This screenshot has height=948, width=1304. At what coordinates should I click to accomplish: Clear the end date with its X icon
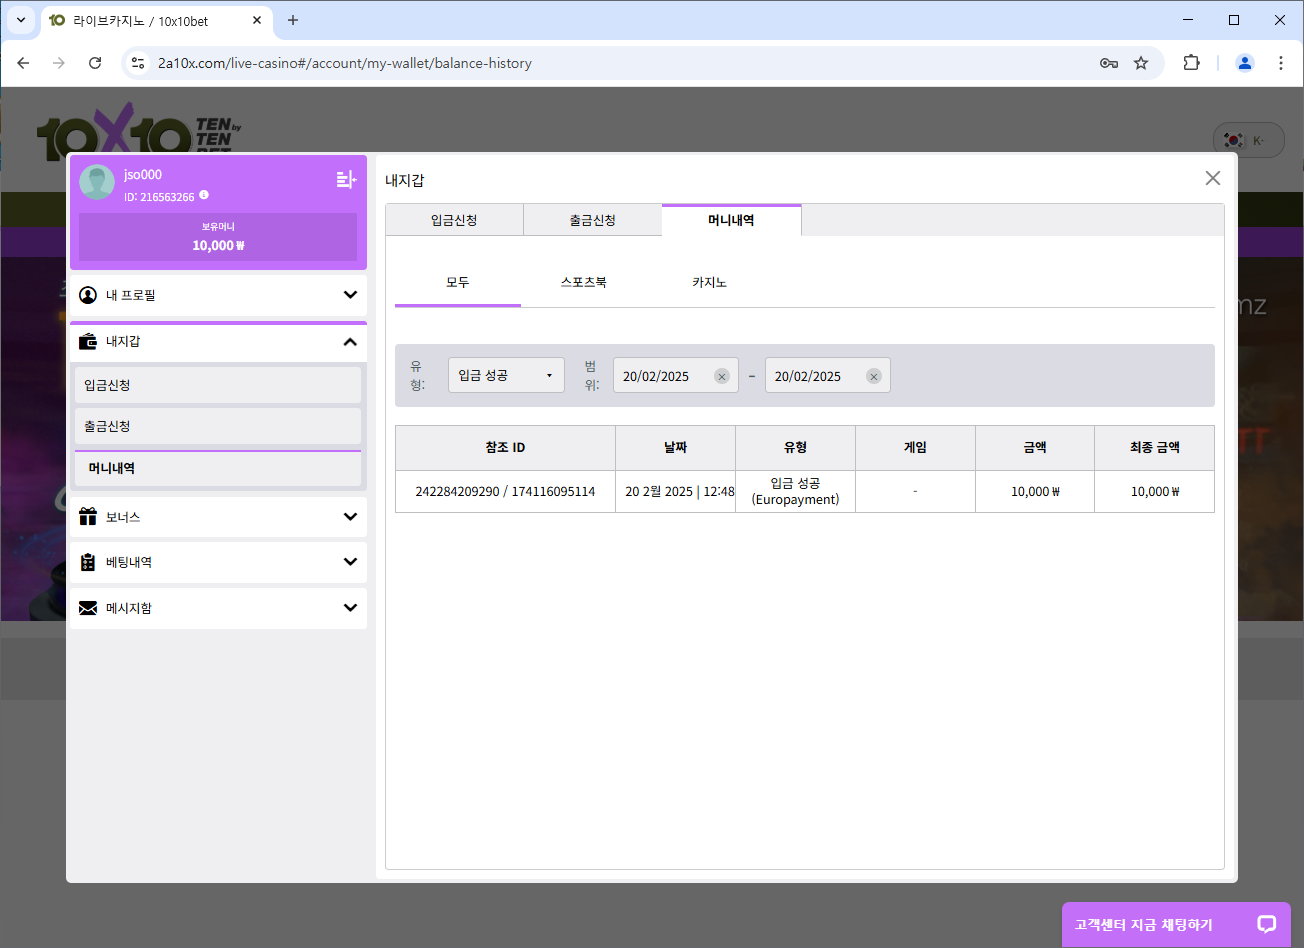873,377
